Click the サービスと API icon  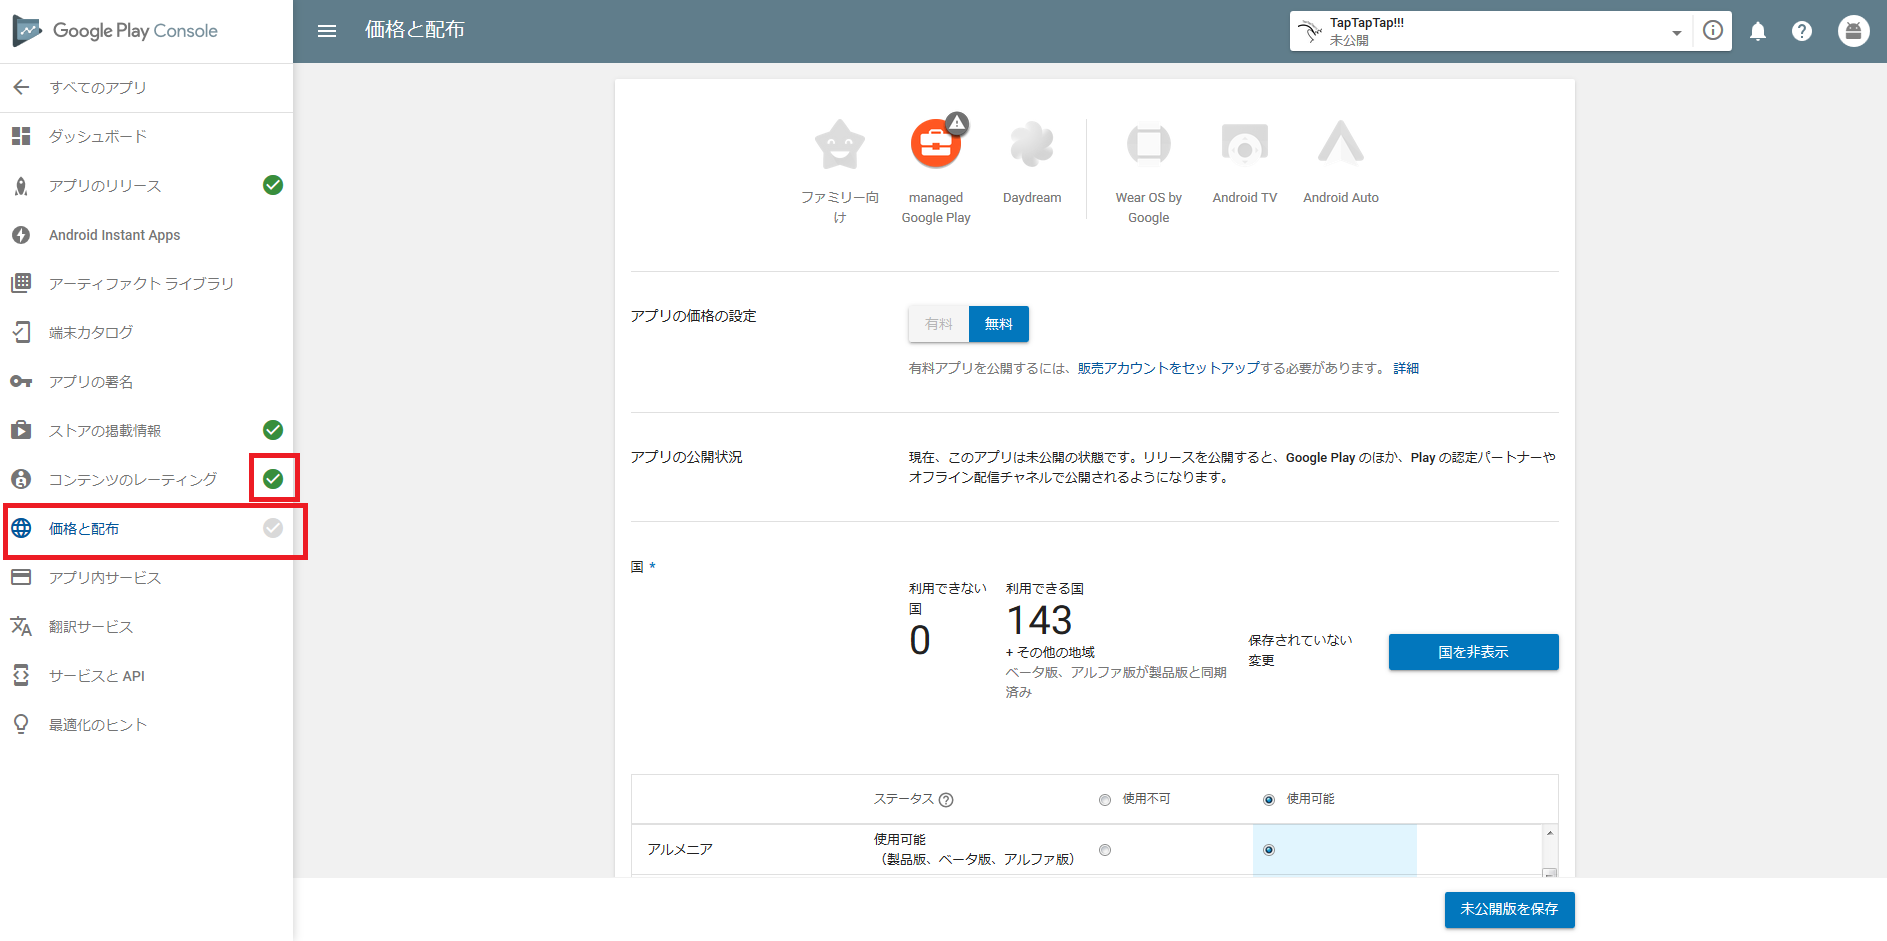tap(21, 675)
